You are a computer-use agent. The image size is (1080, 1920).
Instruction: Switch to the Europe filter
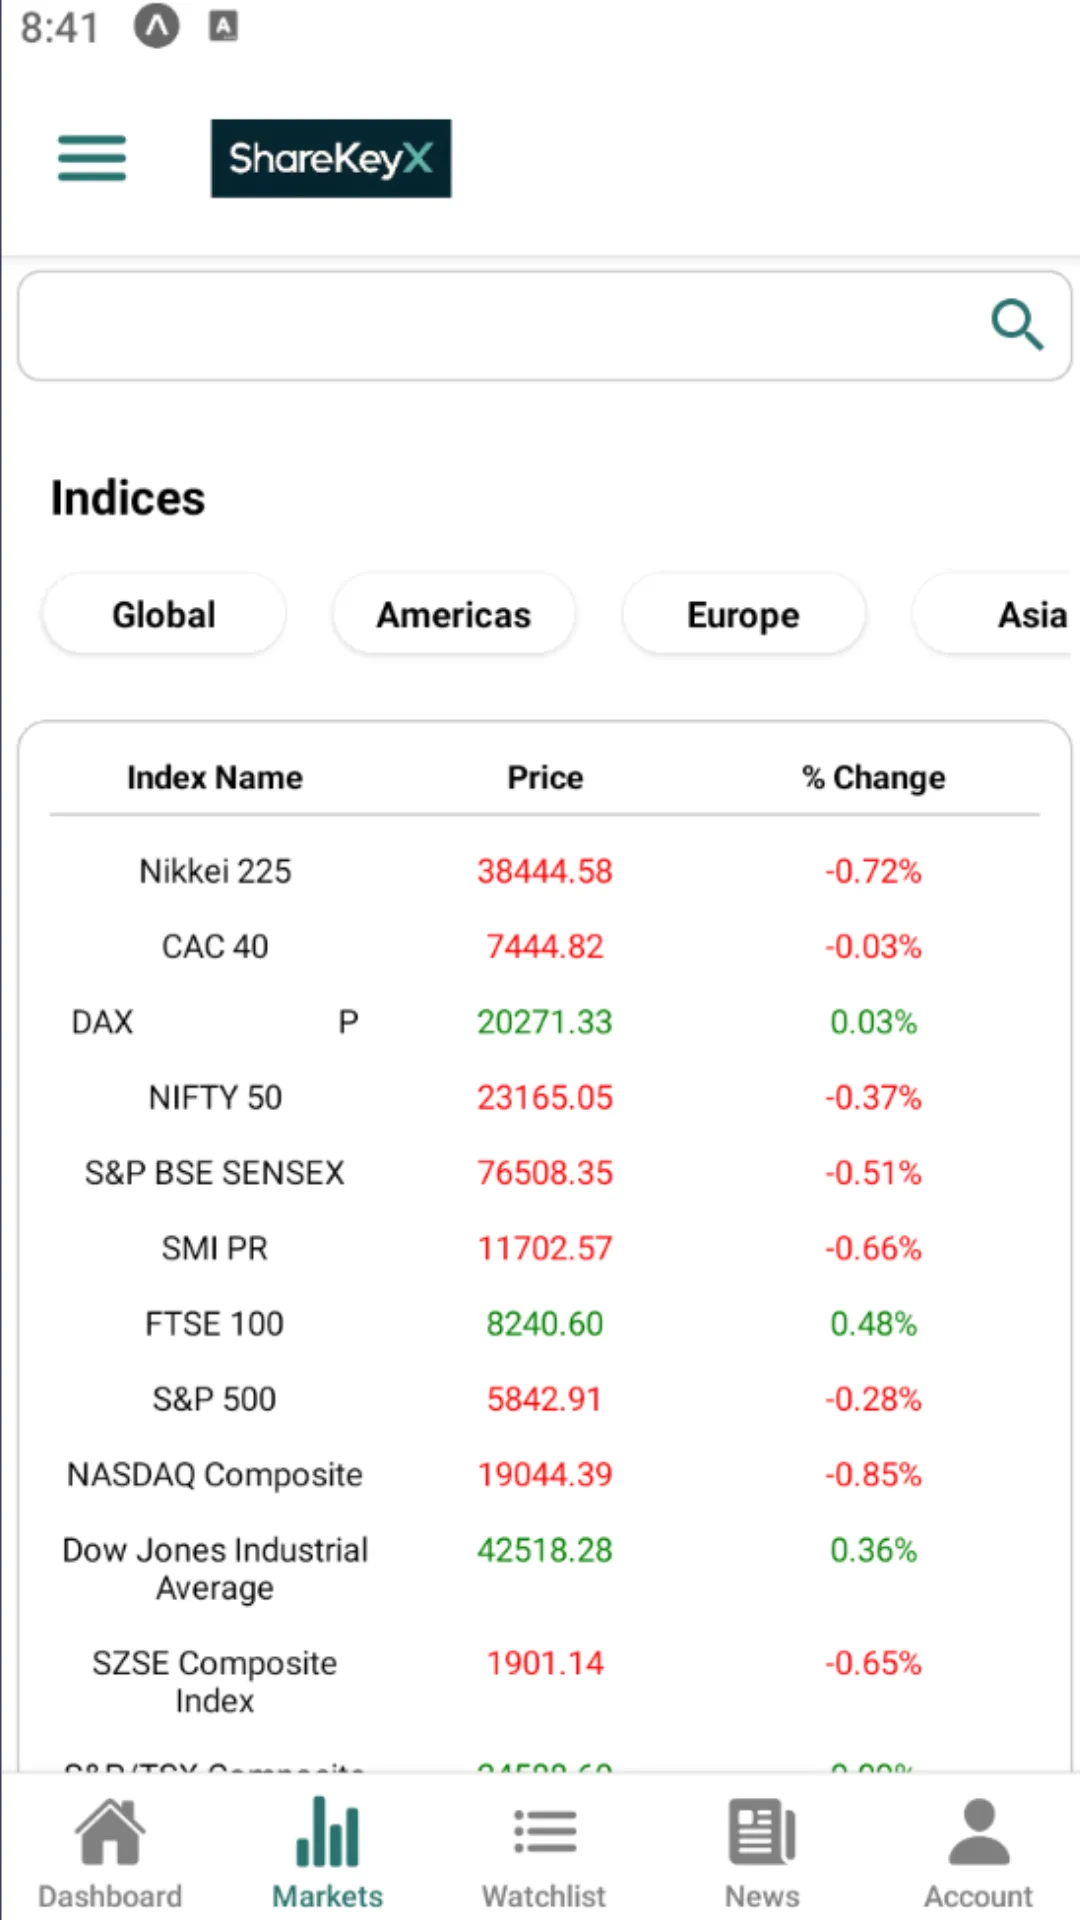(x=743, y=614)
